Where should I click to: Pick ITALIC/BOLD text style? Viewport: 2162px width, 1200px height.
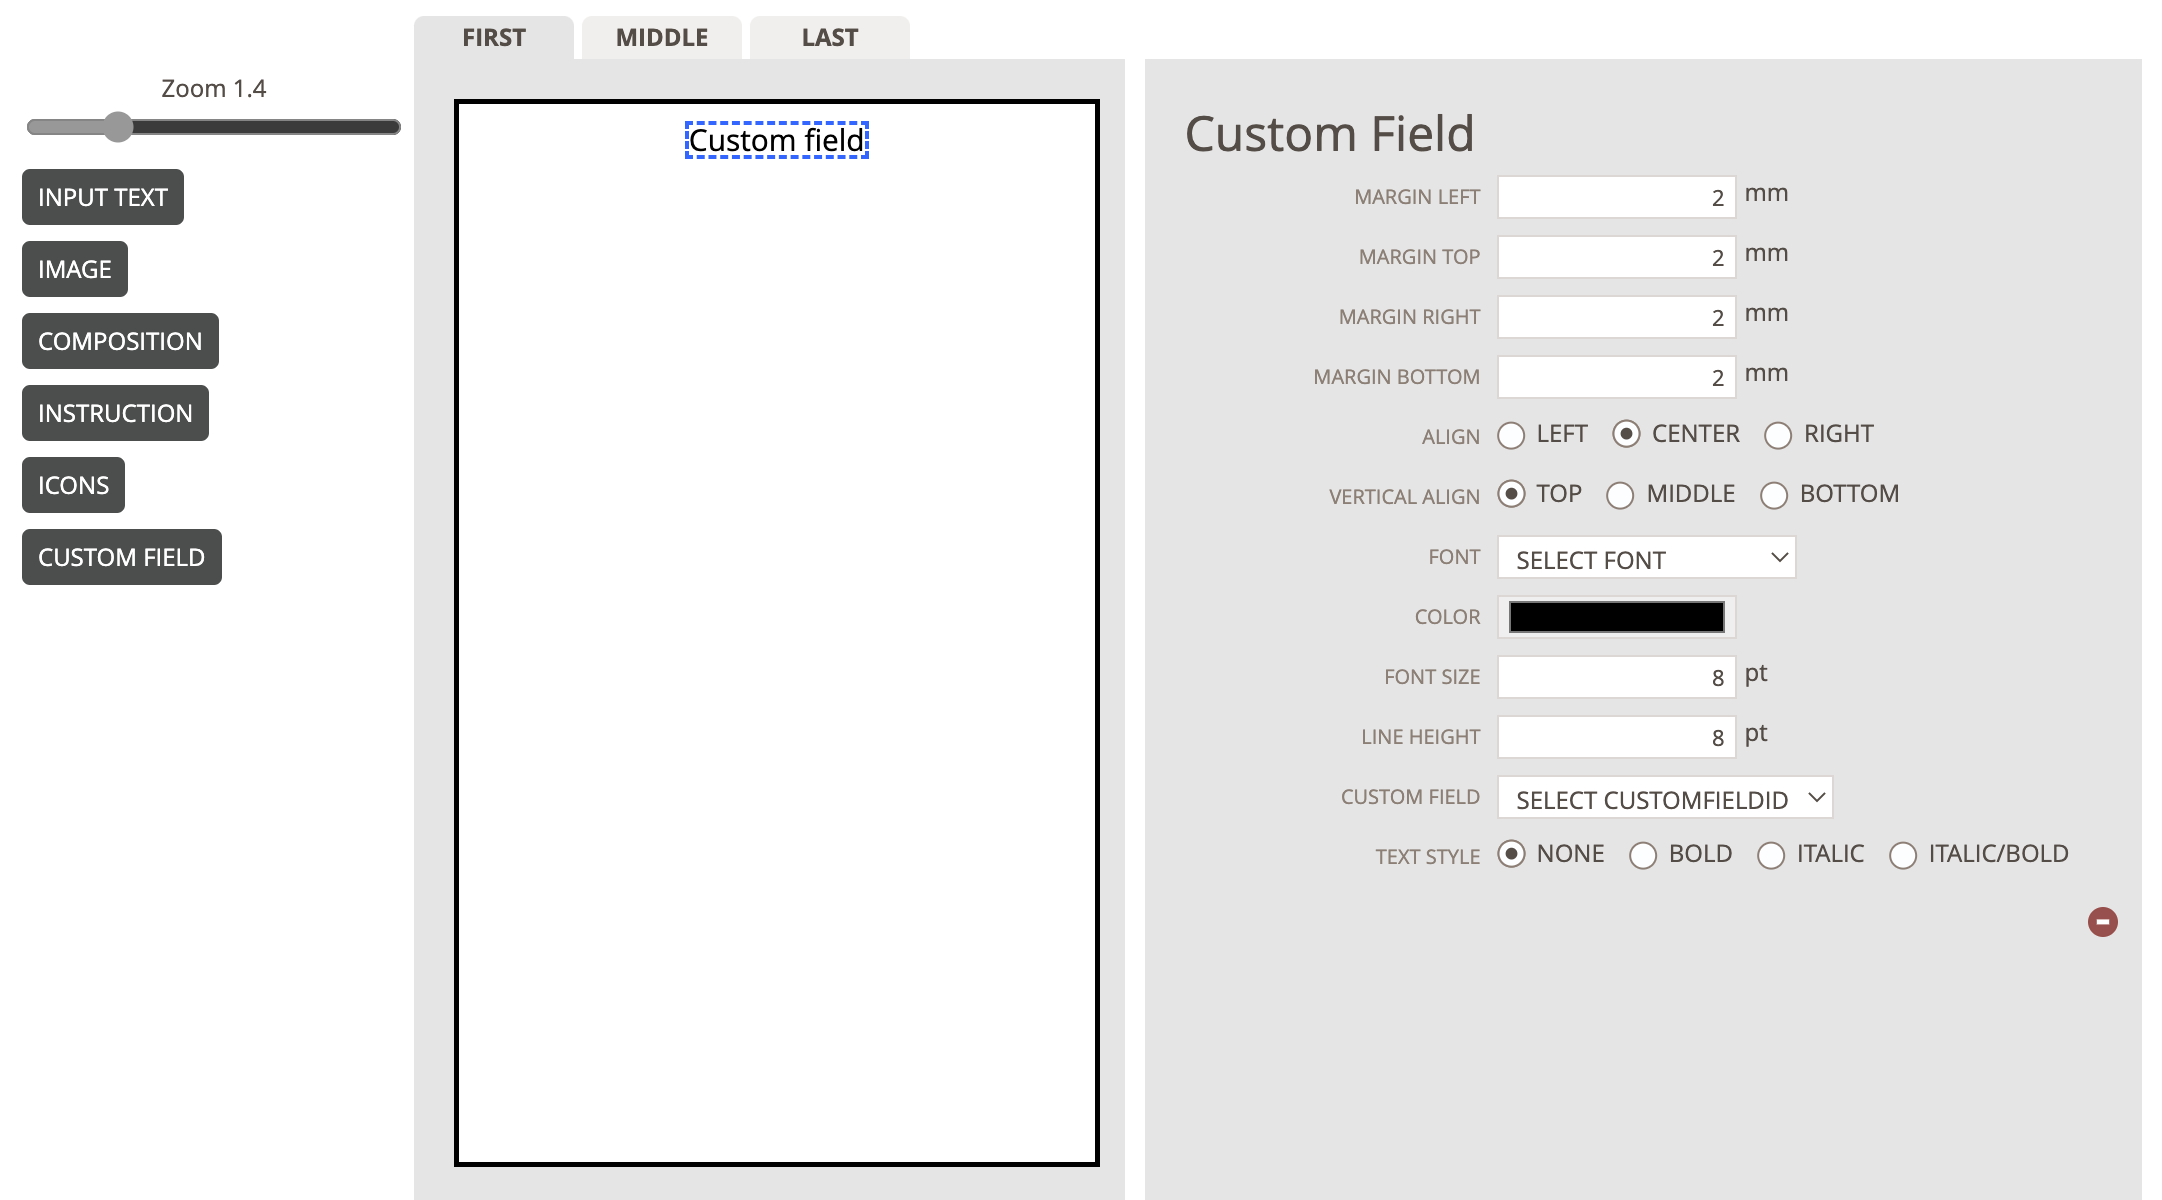pyautogui.click(x=1903, y=855)
